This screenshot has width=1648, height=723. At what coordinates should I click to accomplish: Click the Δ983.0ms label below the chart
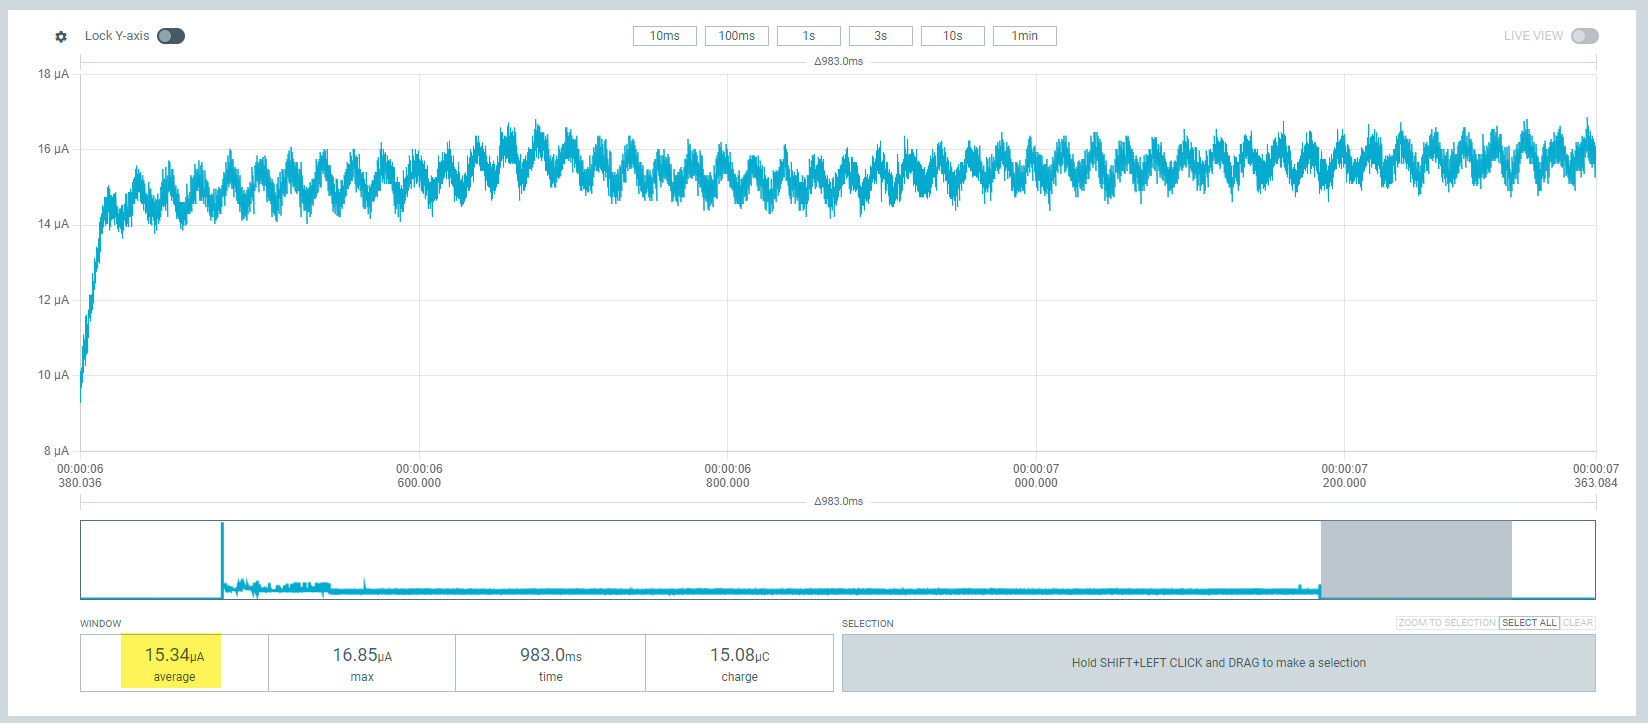pyautogui.click(x=838, y=501)
